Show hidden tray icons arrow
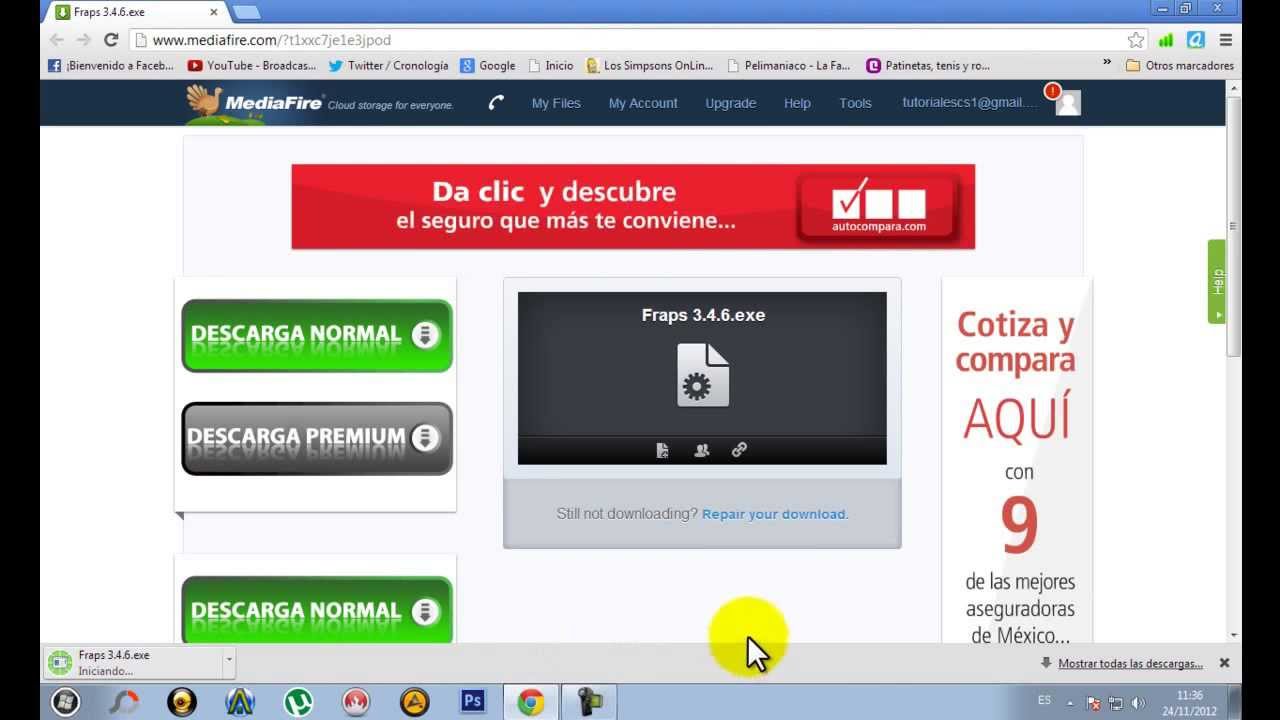The width and height of the screenshot is (1280, 720). tap(1070, 703)
